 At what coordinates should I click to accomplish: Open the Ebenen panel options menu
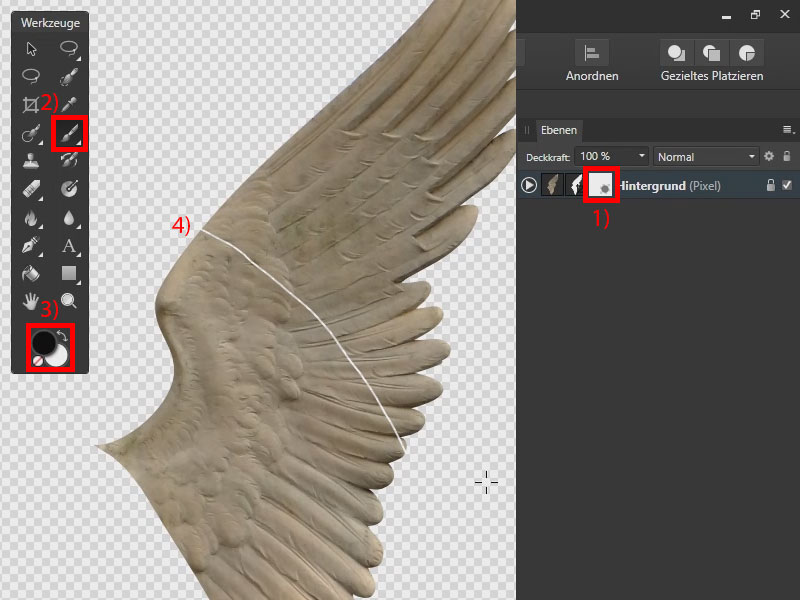coord(788,130)
